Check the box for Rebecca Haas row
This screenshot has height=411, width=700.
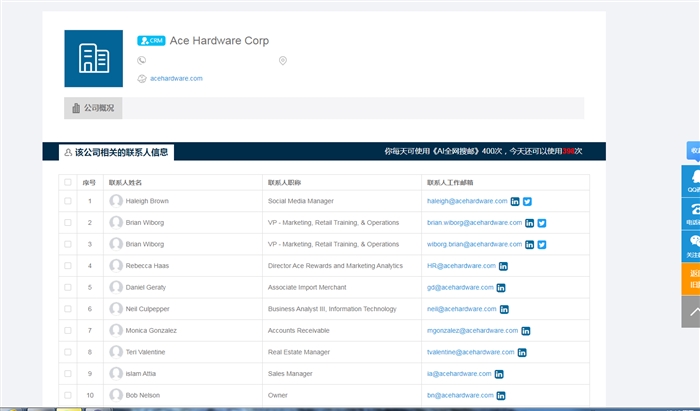(x=68, y=266)
